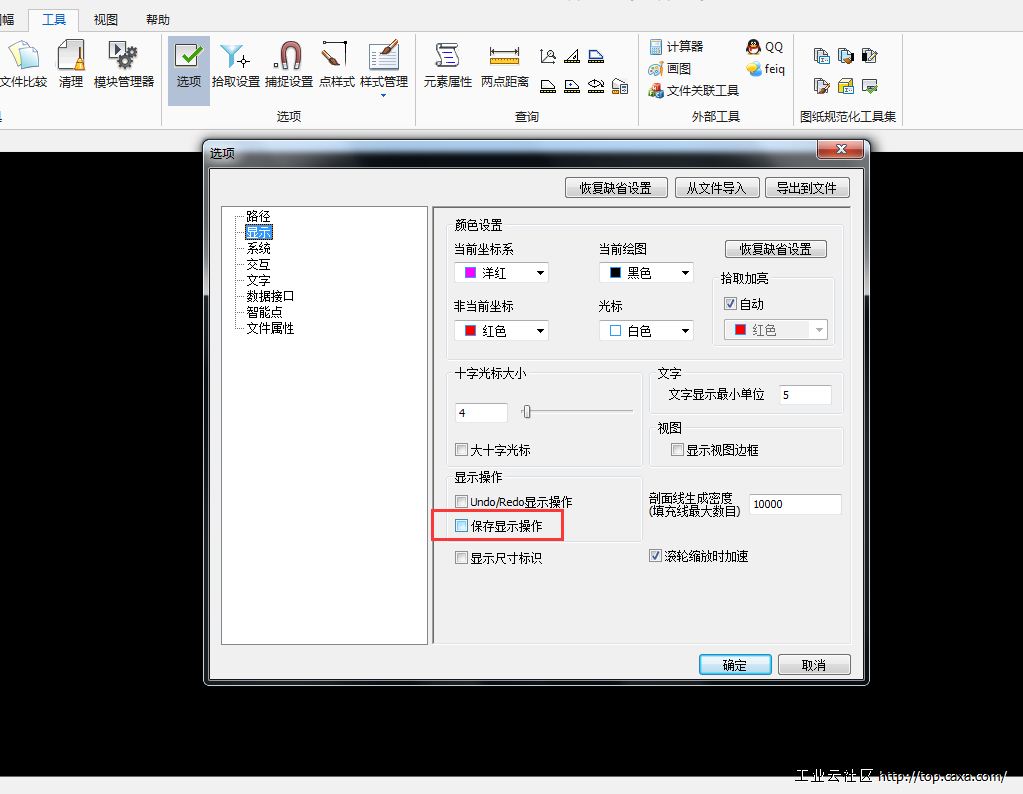Click the green-check monitor icon in 图纸规范化工具集
1023x794 pixels.
coord(870,86)
